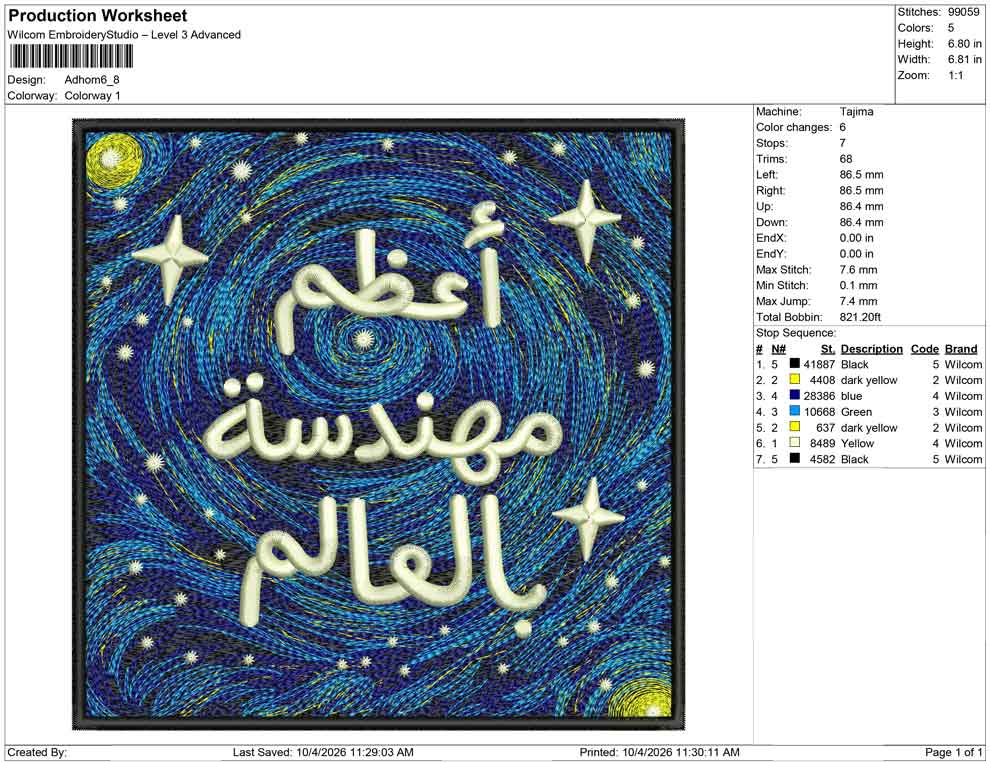Click the stitches total "99059"
990x762 pixels.
point(963,12)
